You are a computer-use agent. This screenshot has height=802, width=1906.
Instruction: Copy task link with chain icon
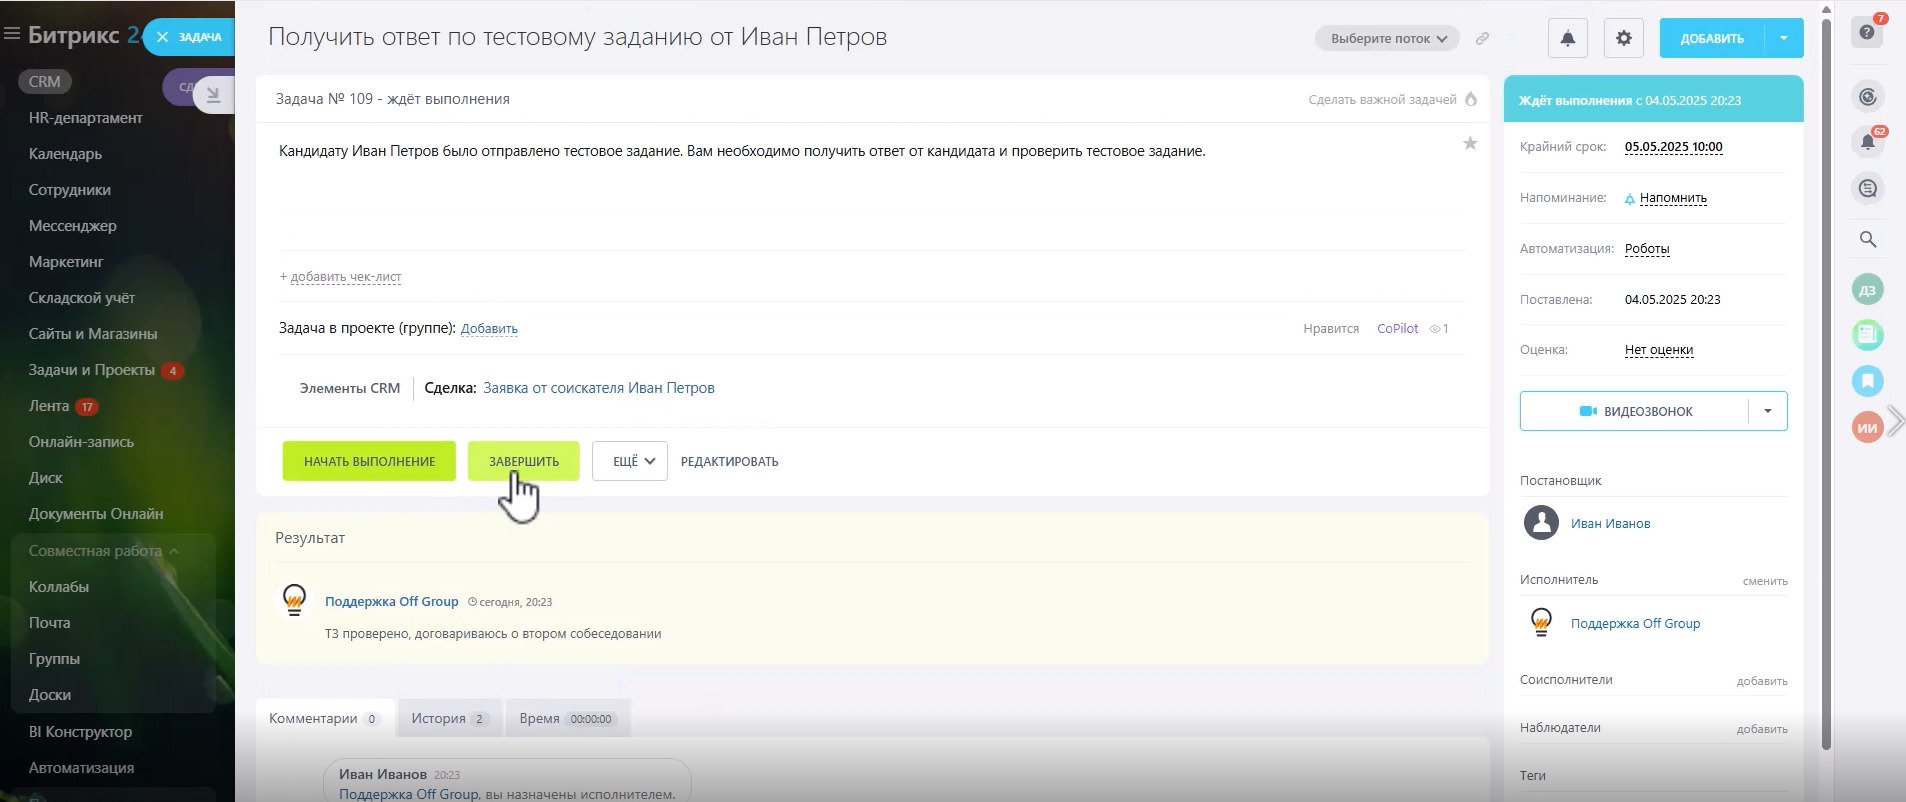(x=1482, y=39)
